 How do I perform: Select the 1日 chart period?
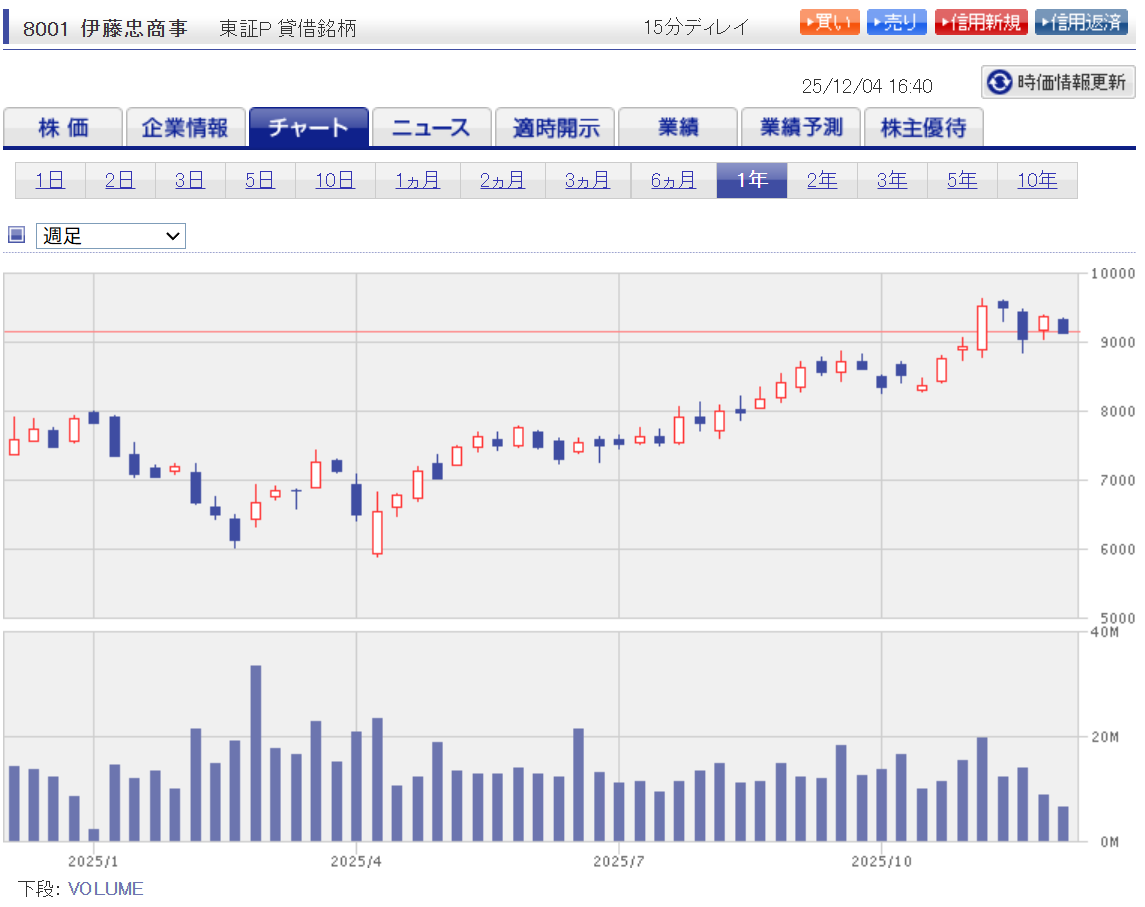50,180
